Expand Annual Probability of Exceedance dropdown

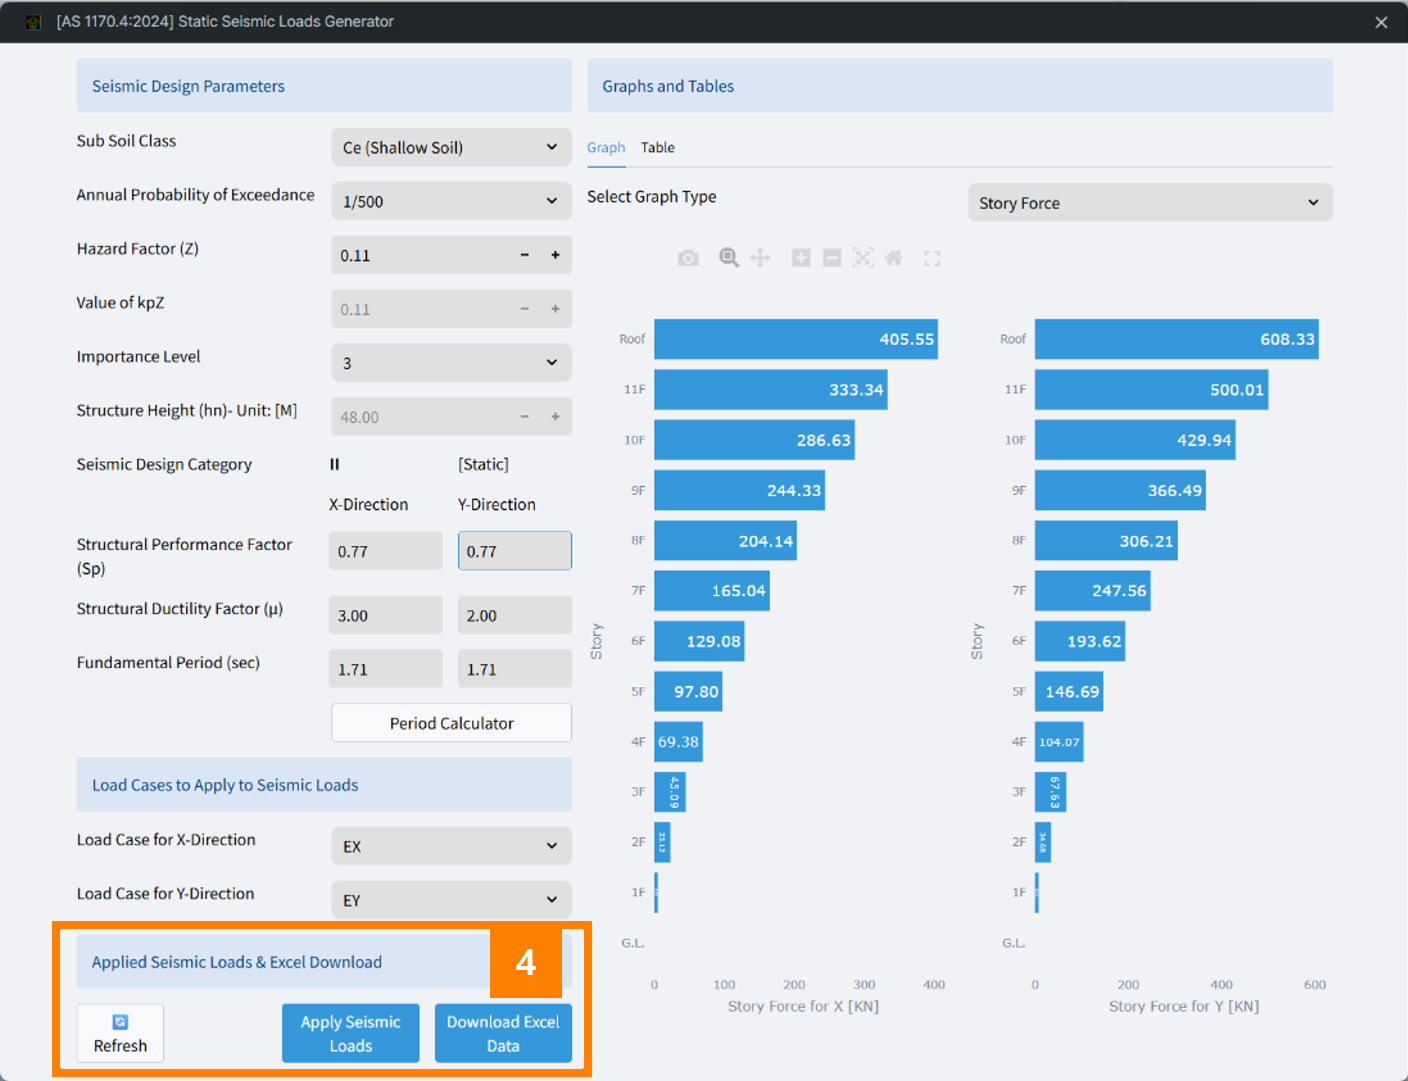[x=451, y=201]
